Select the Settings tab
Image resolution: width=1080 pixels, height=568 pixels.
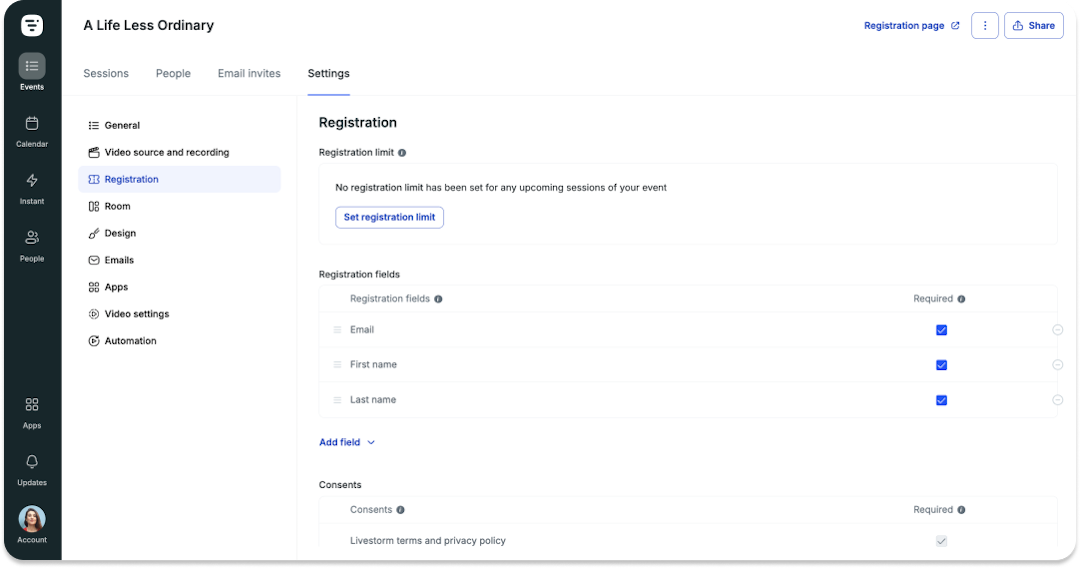click(329, 73)
